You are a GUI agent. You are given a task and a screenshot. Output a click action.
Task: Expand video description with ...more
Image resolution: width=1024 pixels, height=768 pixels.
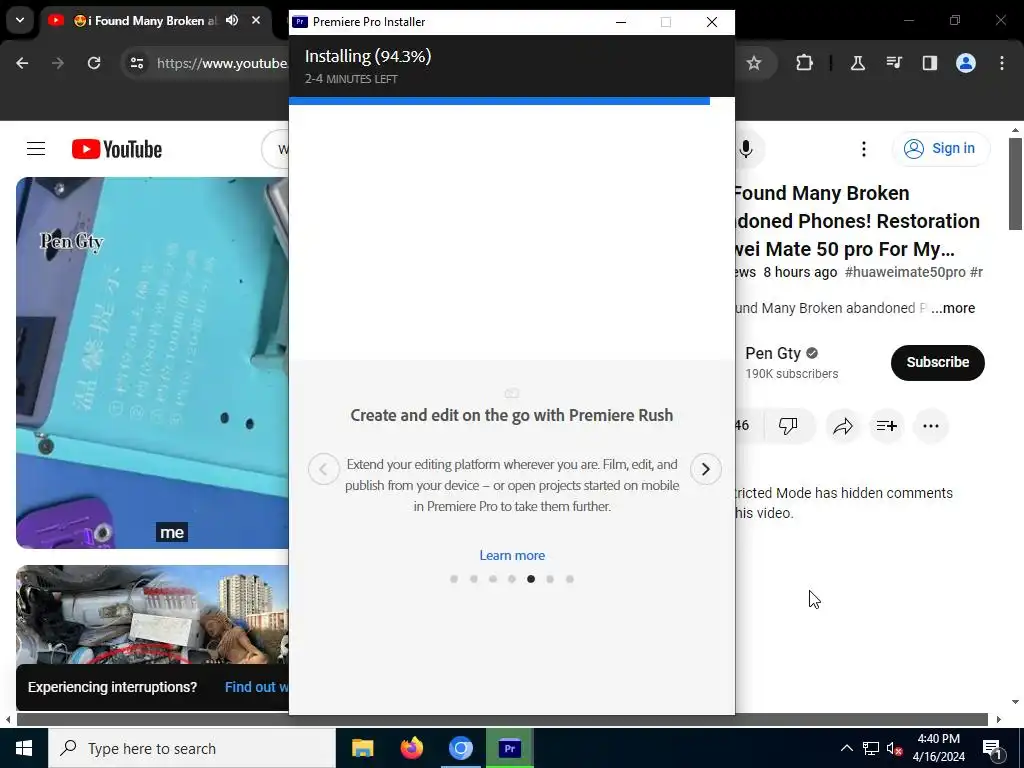pyautogui.click(x=953, y=308)
